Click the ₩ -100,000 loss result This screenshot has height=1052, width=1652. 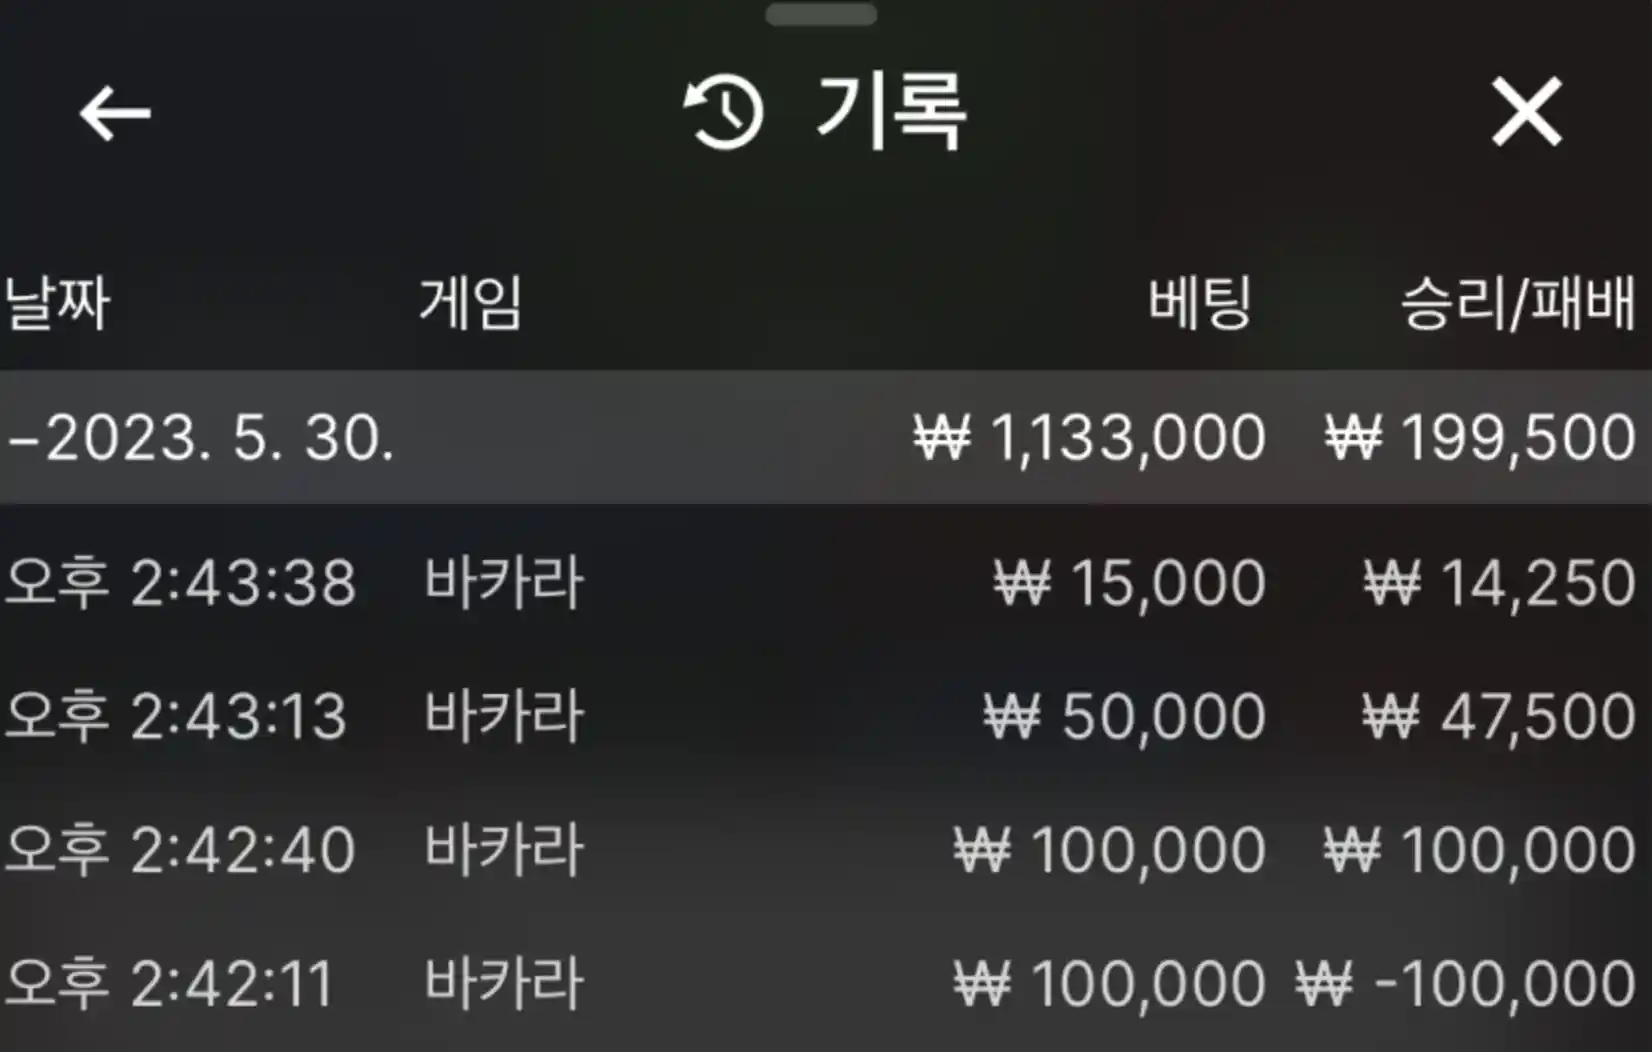1466,983
